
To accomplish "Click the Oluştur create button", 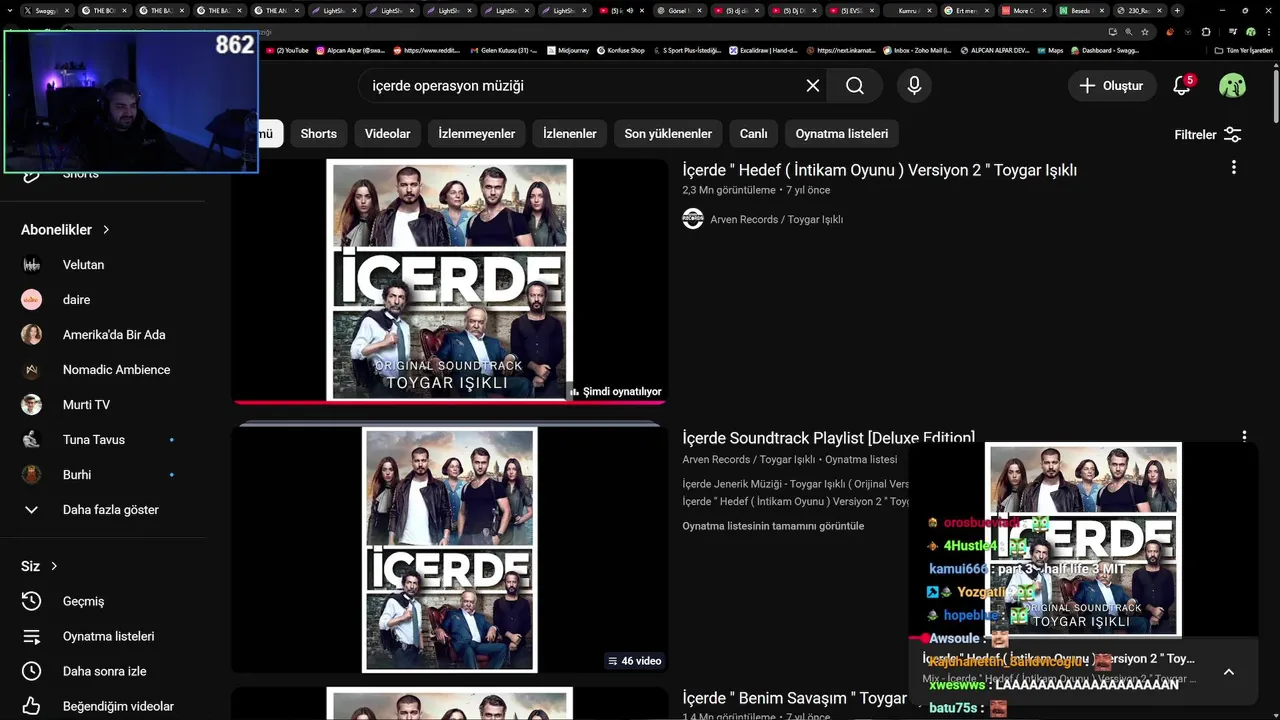I will pyautogui.click(x=1112, y=86).
